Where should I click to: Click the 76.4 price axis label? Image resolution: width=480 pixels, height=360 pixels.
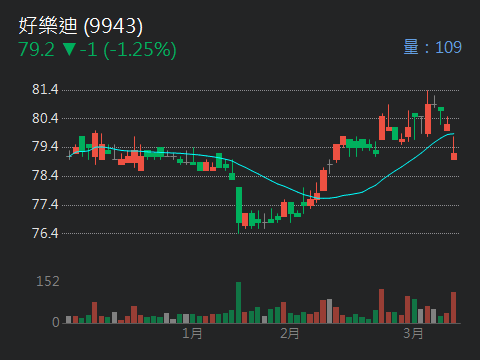(x=45, y=233)
